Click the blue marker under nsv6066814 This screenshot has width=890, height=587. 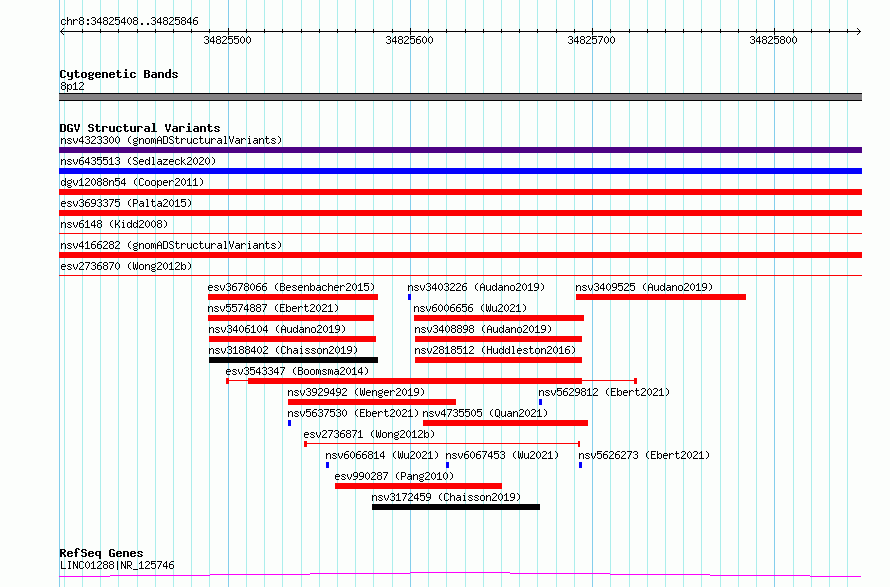coord(328,465)
